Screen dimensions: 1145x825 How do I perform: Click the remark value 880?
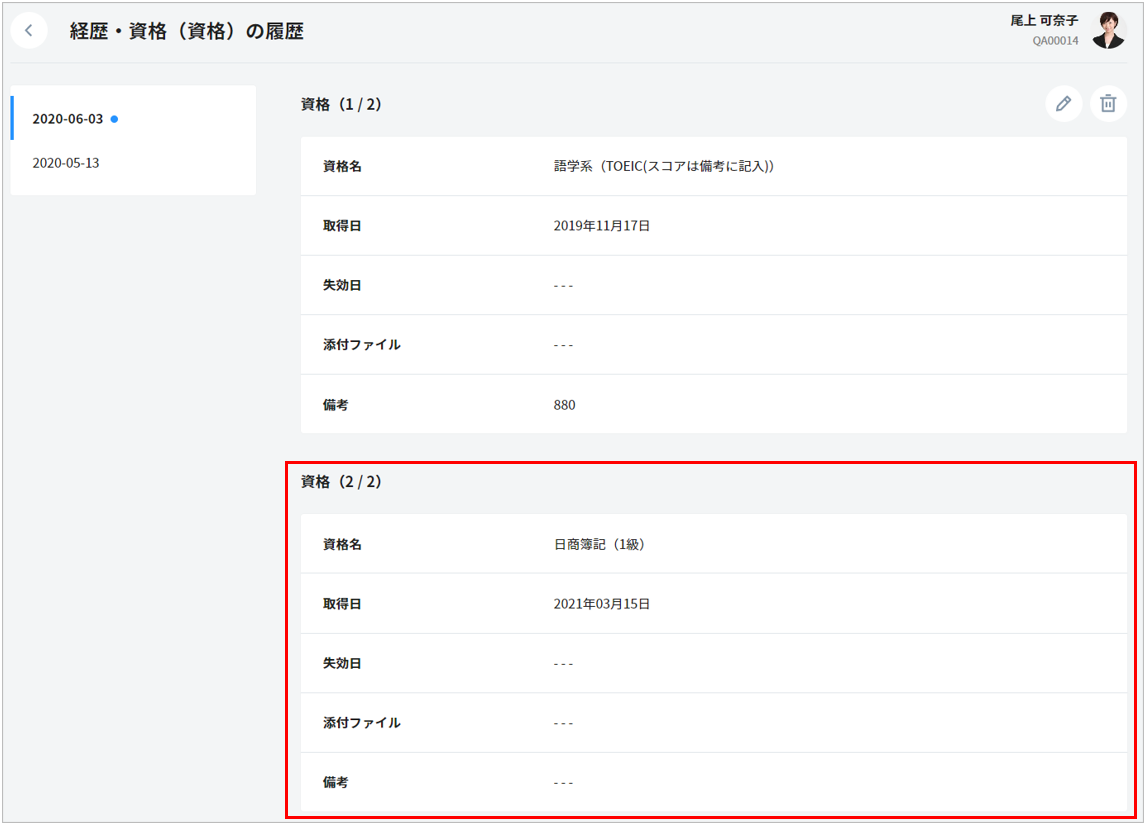pos(564,405)
